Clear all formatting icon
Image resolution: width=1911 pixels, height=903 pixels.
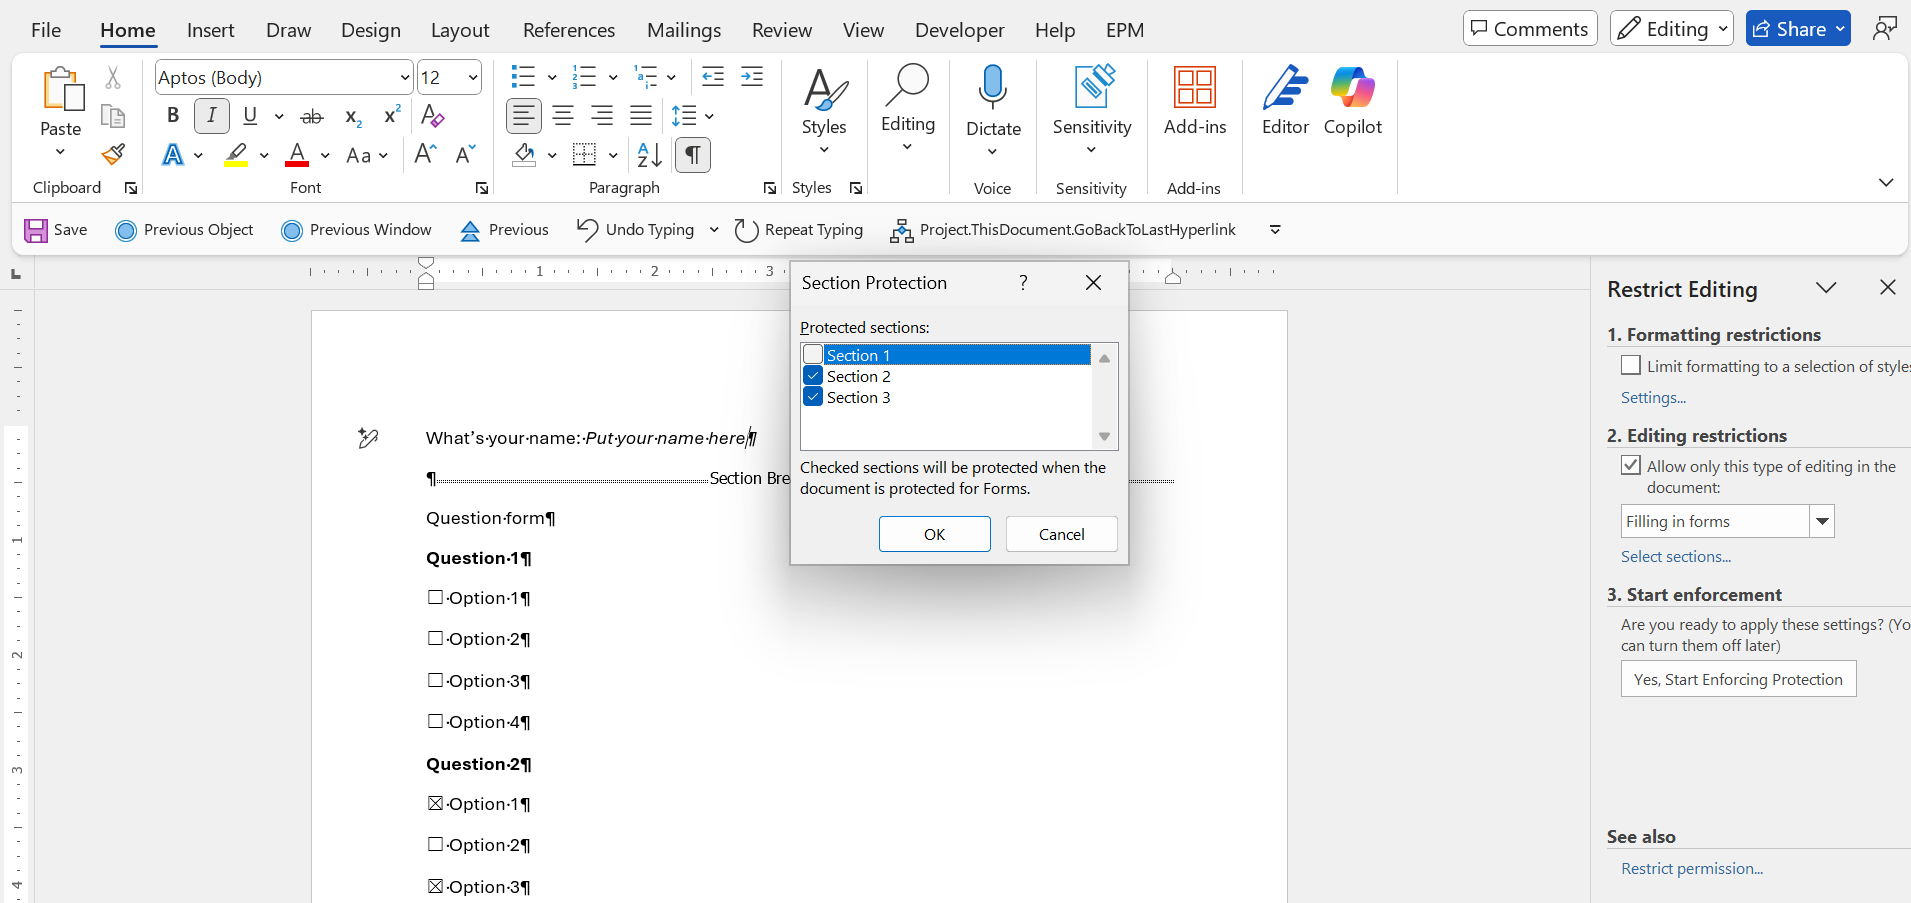(x=433, y=116)
